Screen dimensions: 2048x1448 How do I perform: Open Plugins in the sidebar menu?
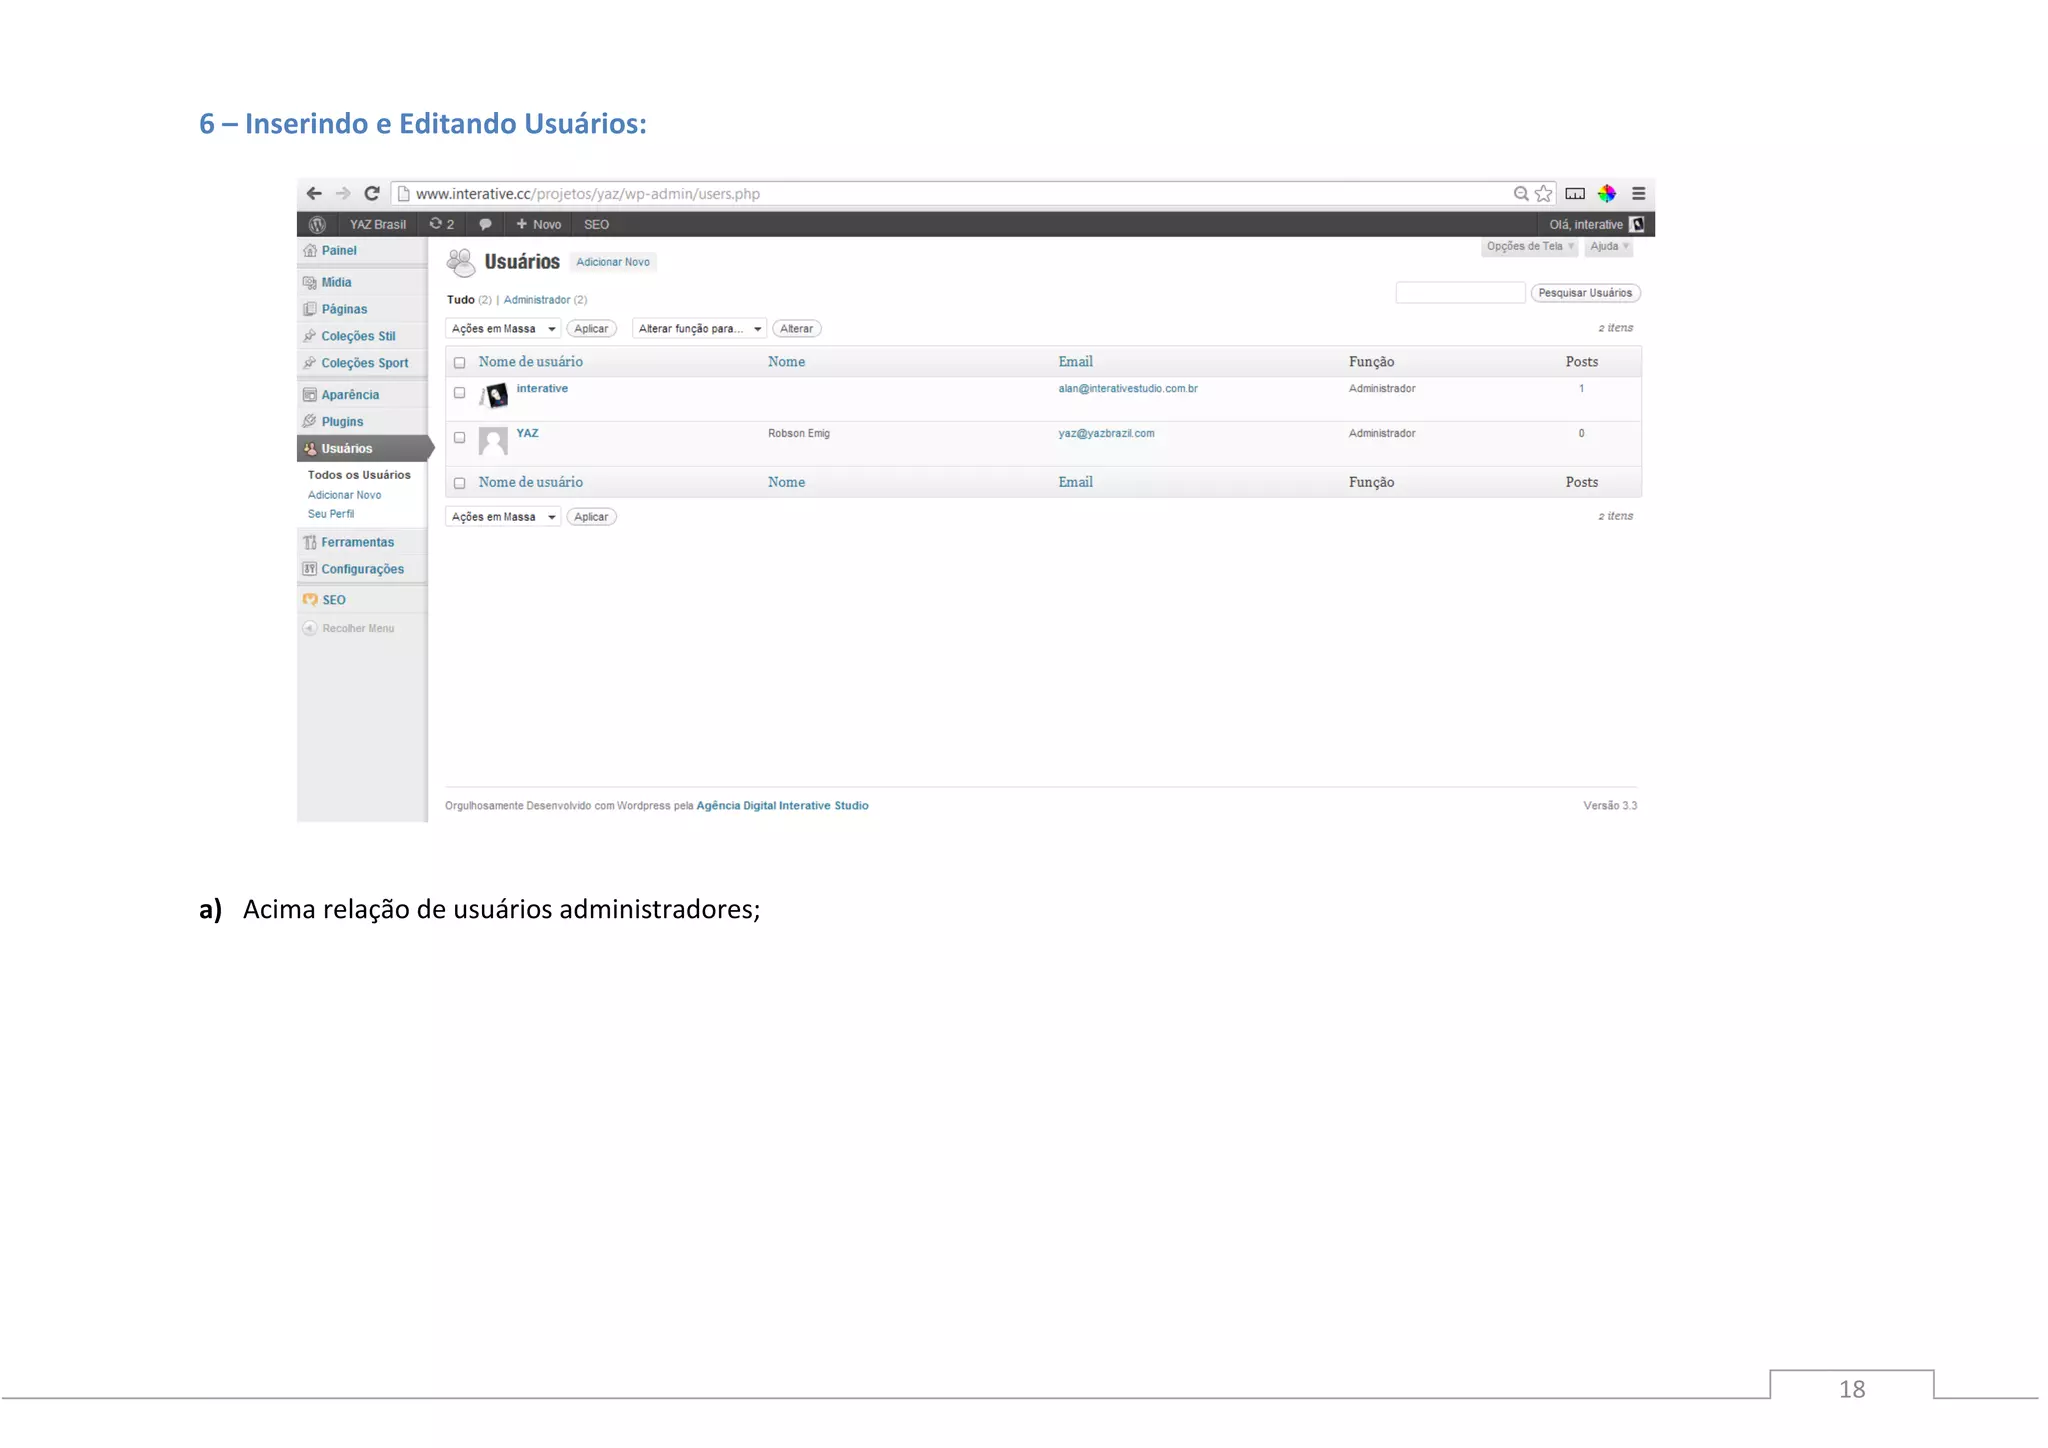(x=342, y=422)
